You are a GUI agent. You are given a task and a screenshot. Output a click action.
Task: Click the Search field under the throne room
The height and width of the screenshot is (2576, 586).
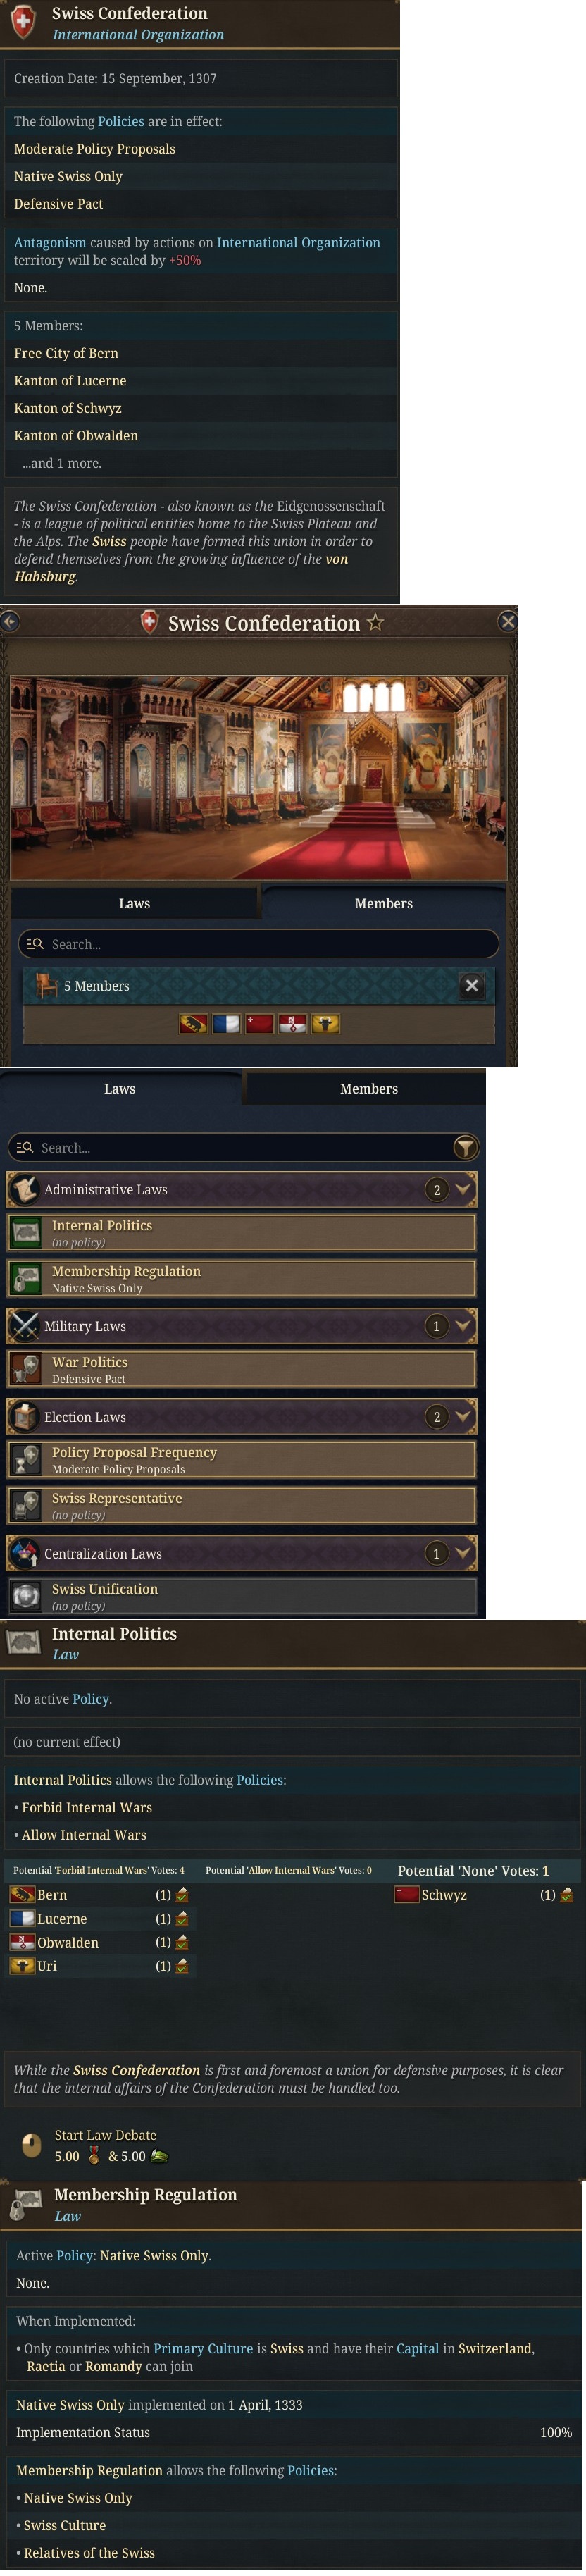[259, 944]
